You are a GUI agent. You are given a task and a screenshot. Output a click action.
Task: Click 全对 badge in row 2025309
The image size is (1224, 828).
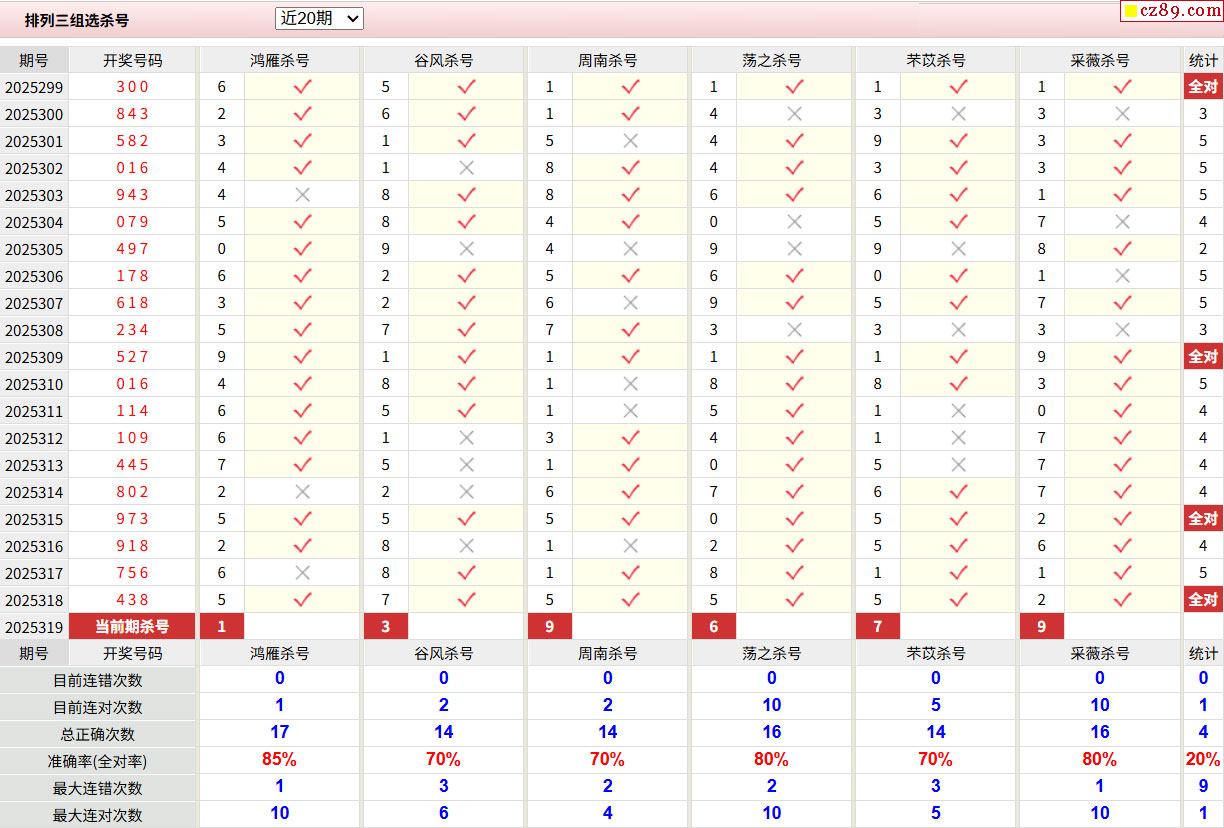1203,357
